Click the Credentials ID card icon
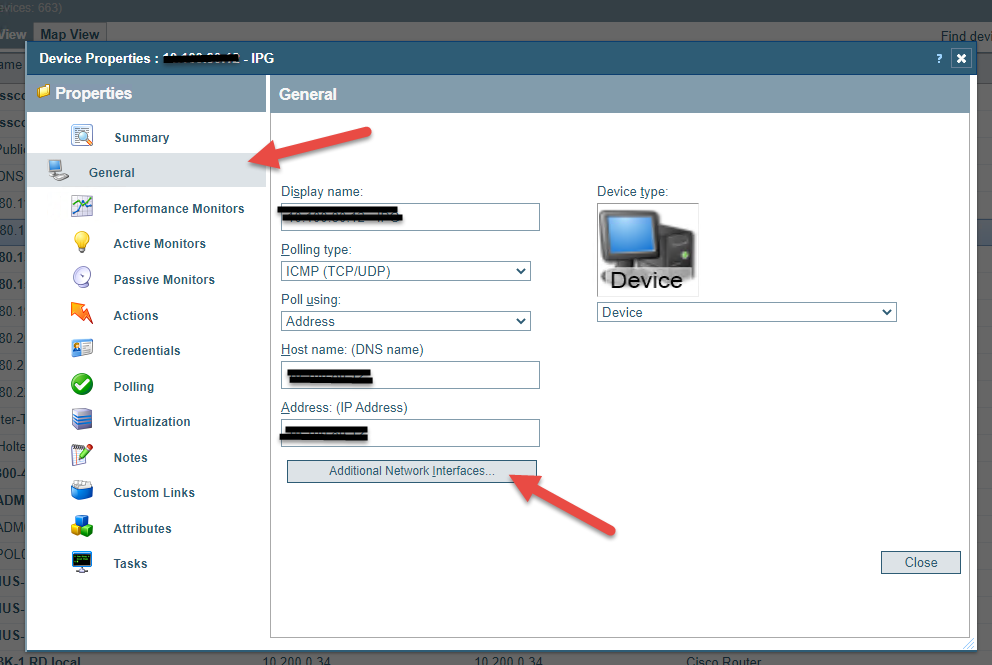This screenshot has width=992, height=665. pos(82,348)
